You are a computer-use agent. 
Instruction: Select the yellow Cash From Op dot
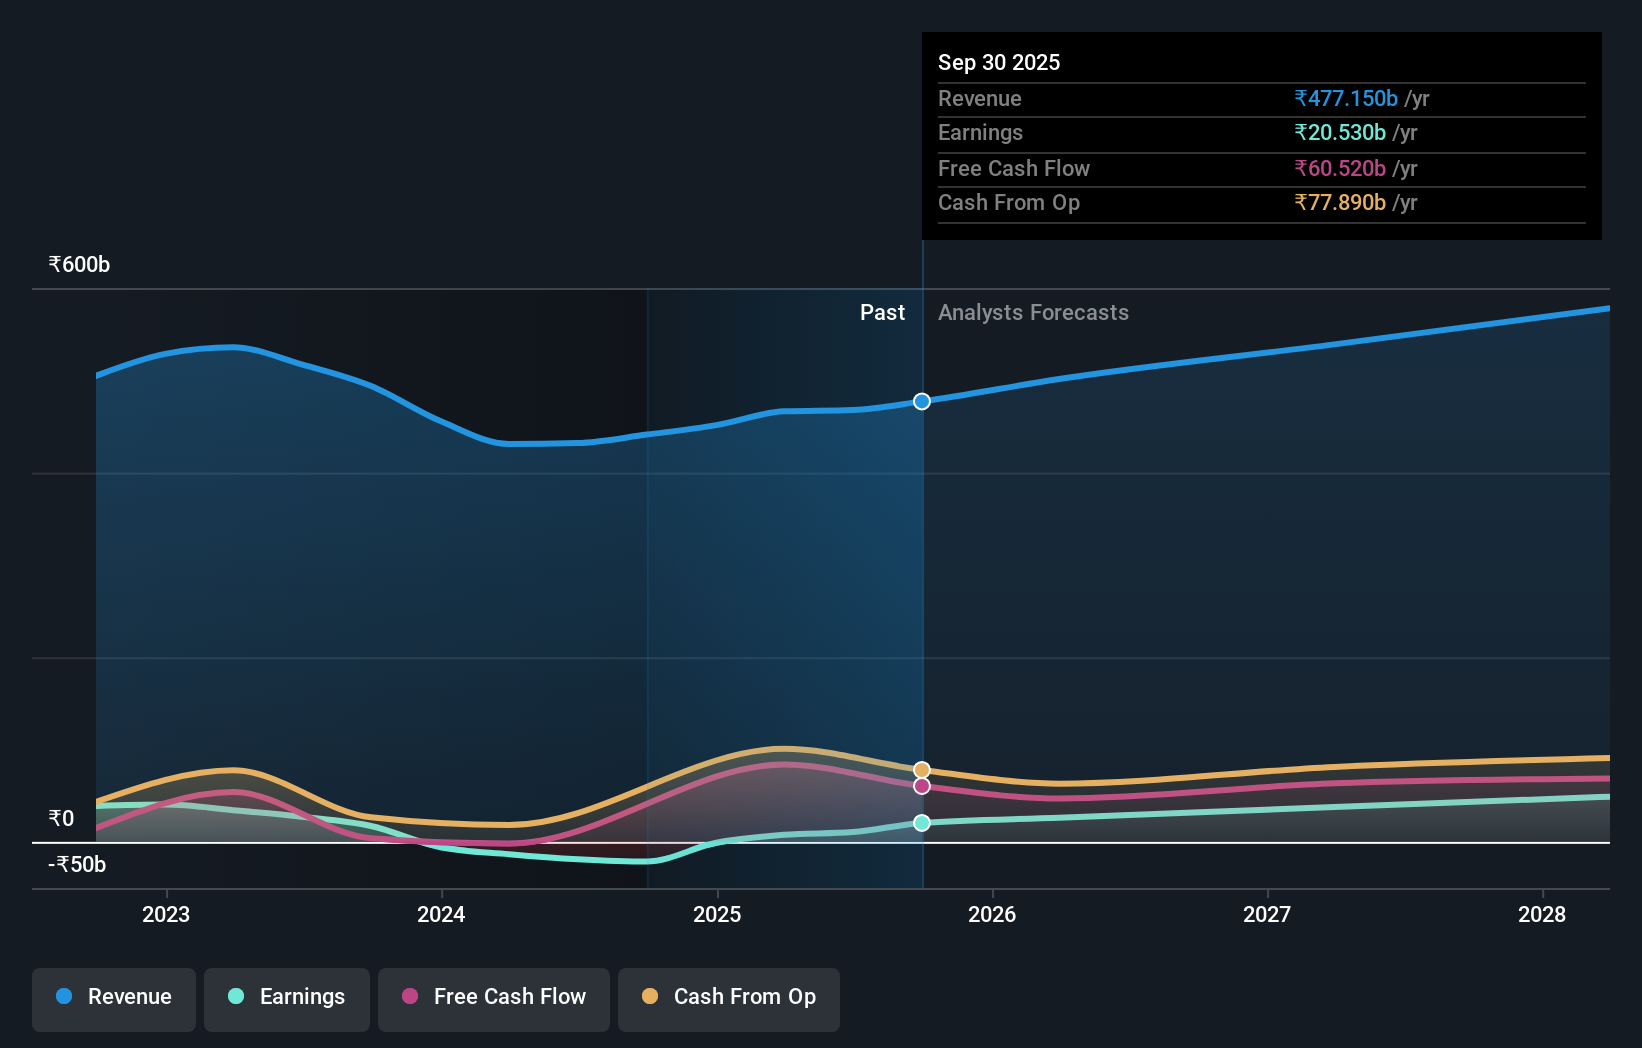tap(650, 997)
